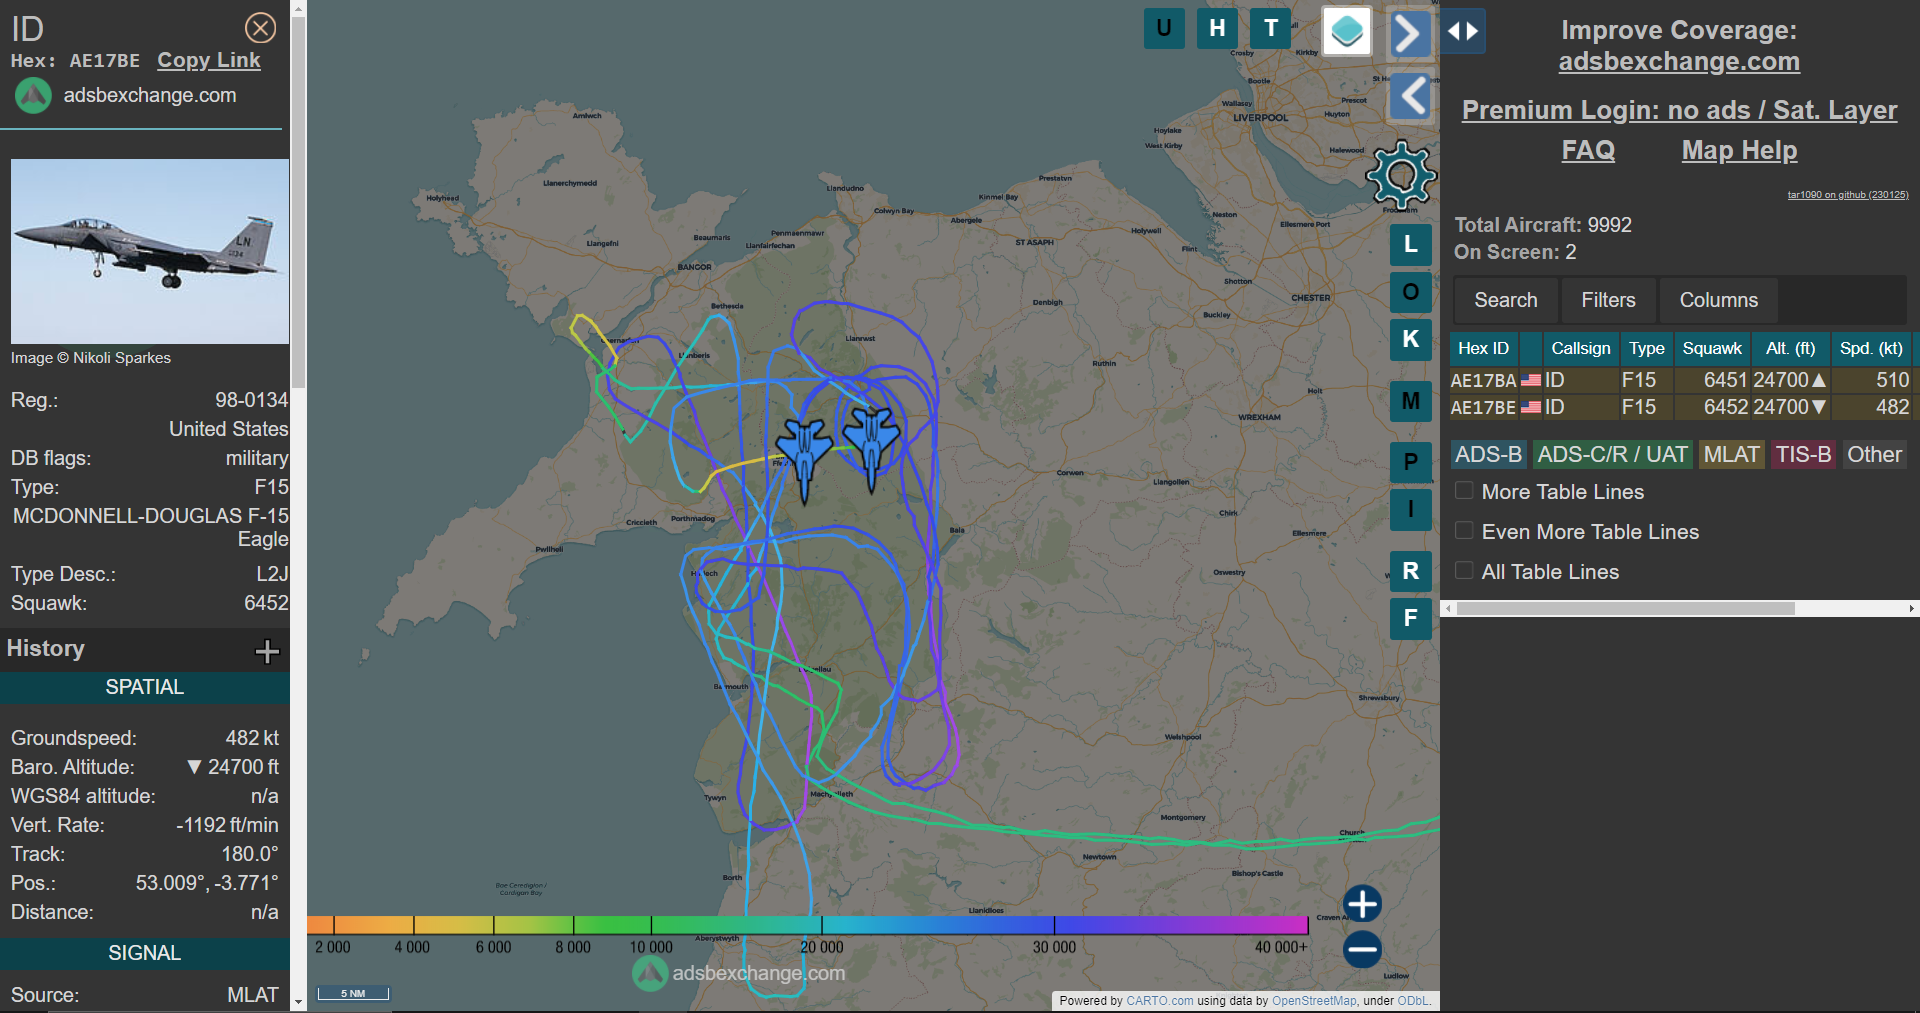Switch to the Columns tab

(1718, 300)
